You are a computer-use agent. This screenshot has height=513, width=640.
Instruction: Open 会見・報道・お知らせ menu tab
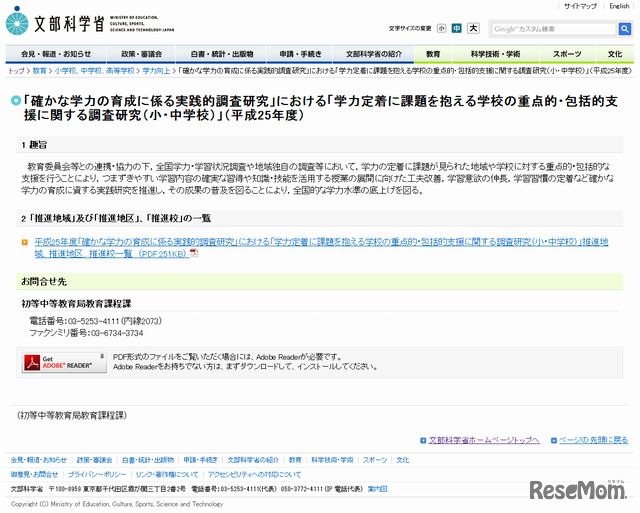[56, 54]
